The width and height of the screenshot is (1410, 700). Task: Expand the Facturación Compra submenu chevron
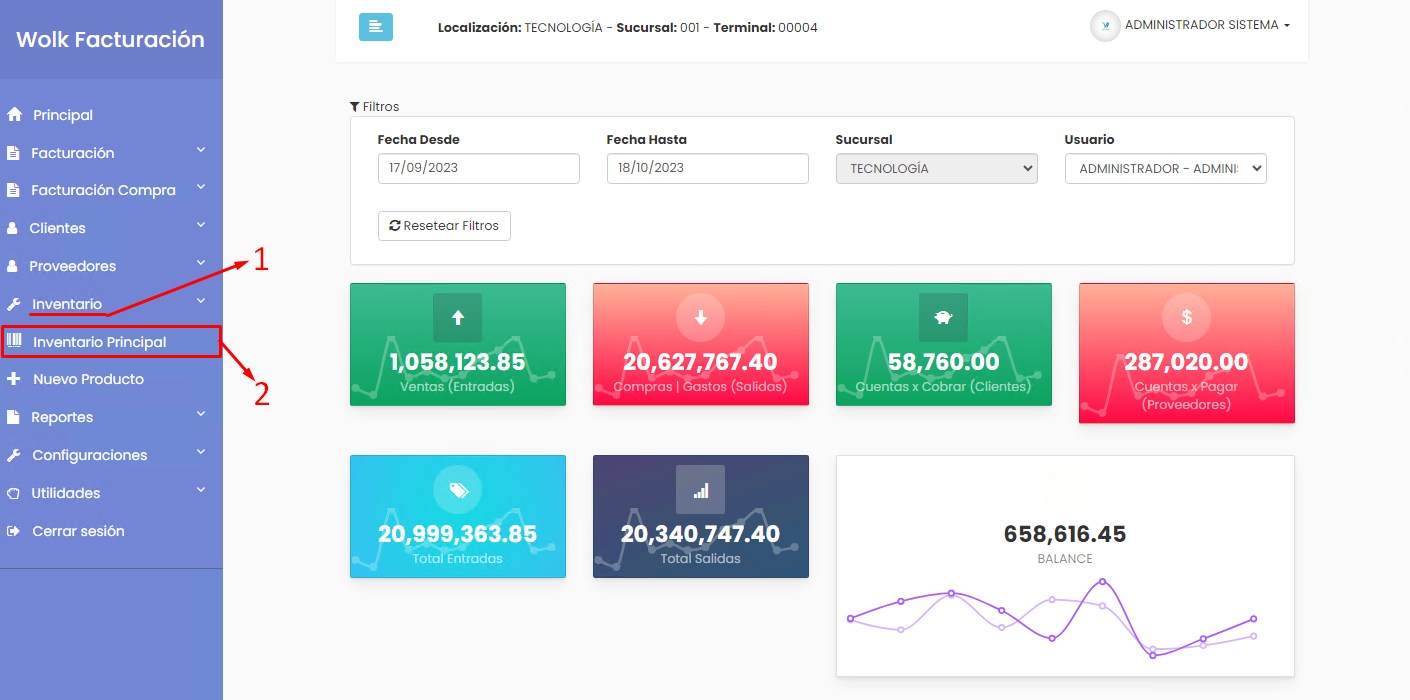201,187
